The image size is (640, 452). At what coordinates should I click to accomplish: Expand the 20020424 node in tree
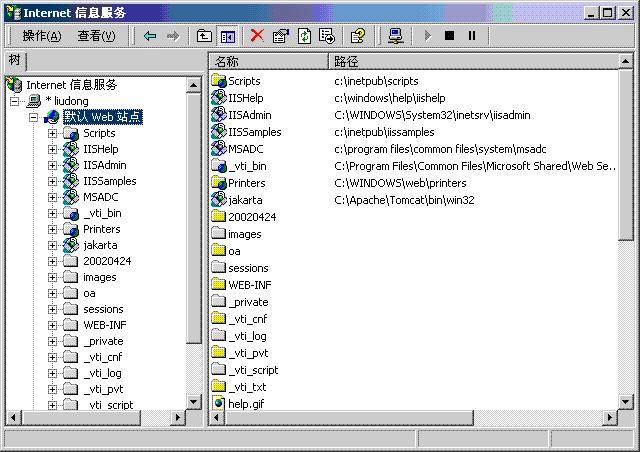click(52, 261)
